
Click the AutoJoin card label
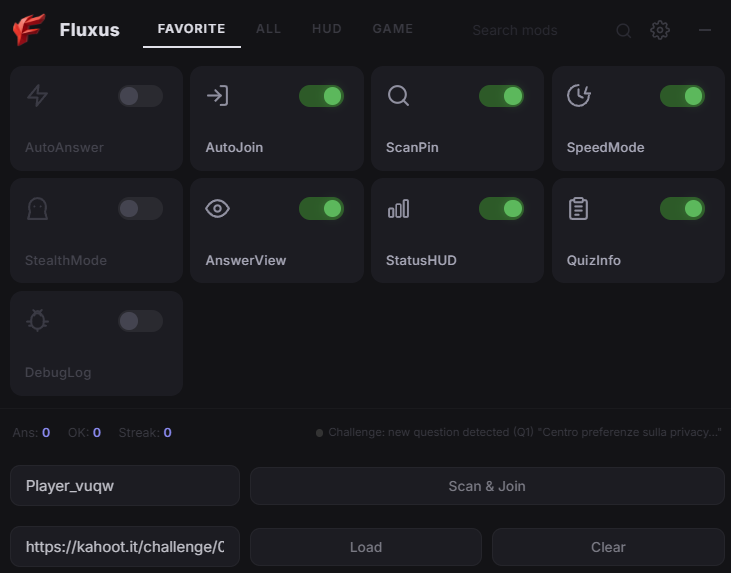coord(234,147)
